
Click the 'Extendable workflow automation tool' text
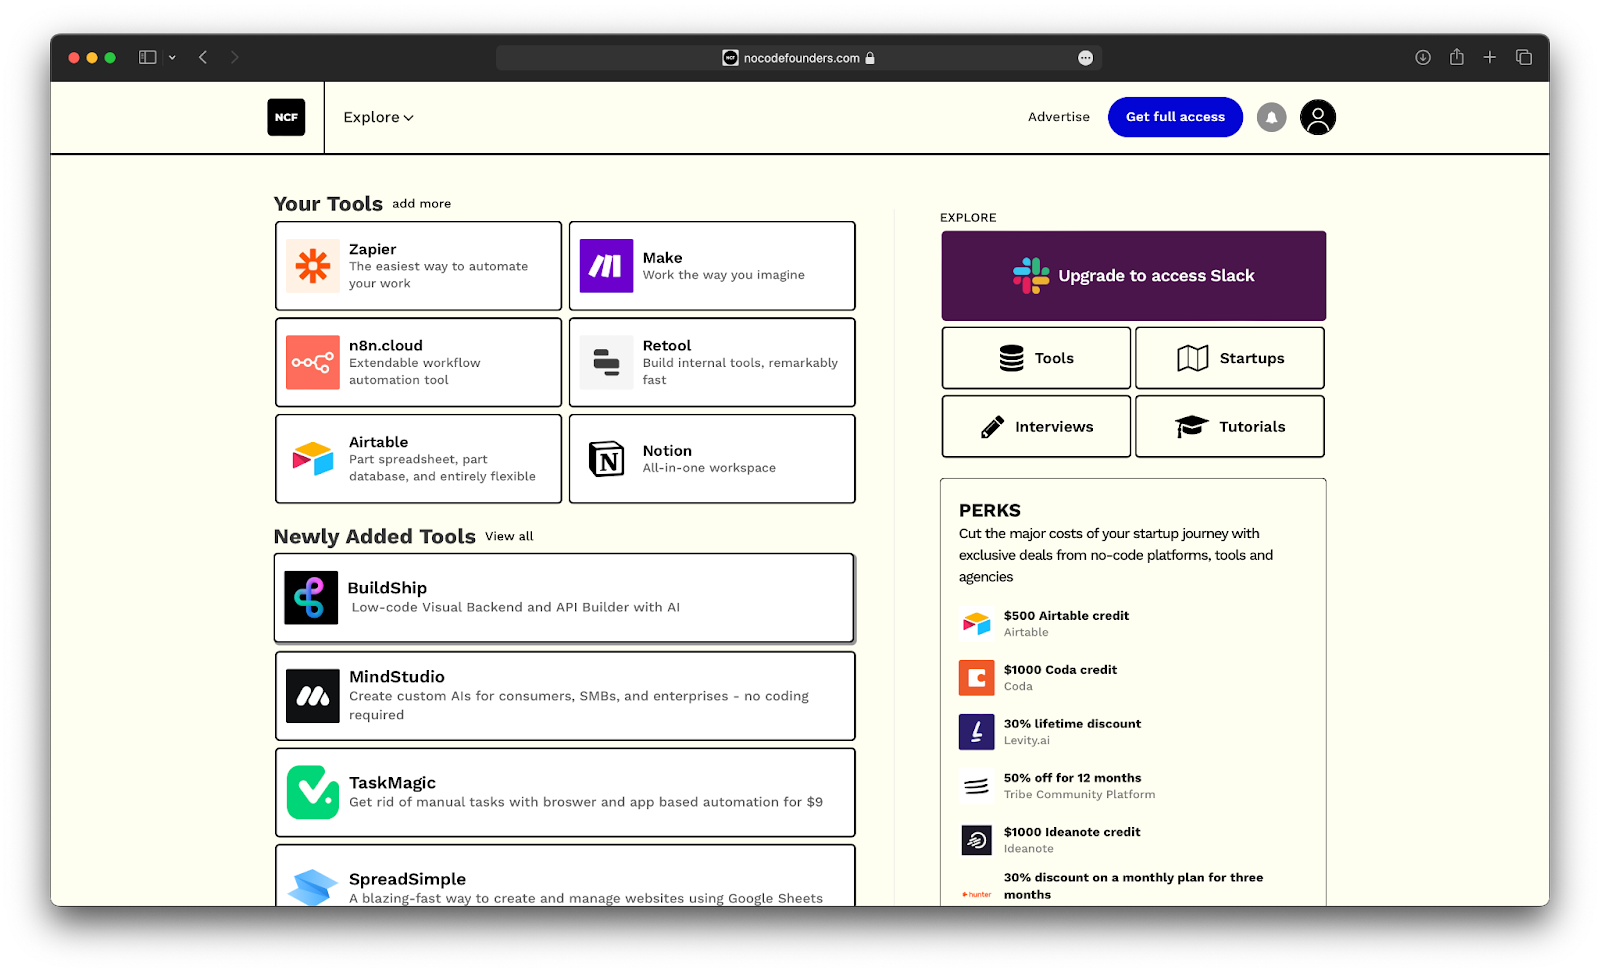414,371
